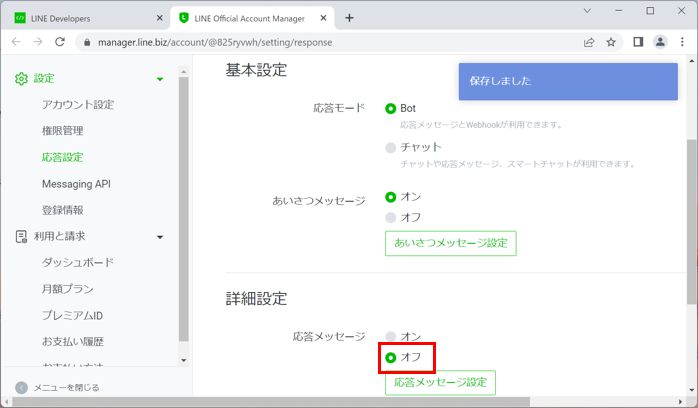Image resolution: width=698 pixels, height=408 pixels.
Task: Open 登録情報 in sidebar
Action: coord(63,210)
